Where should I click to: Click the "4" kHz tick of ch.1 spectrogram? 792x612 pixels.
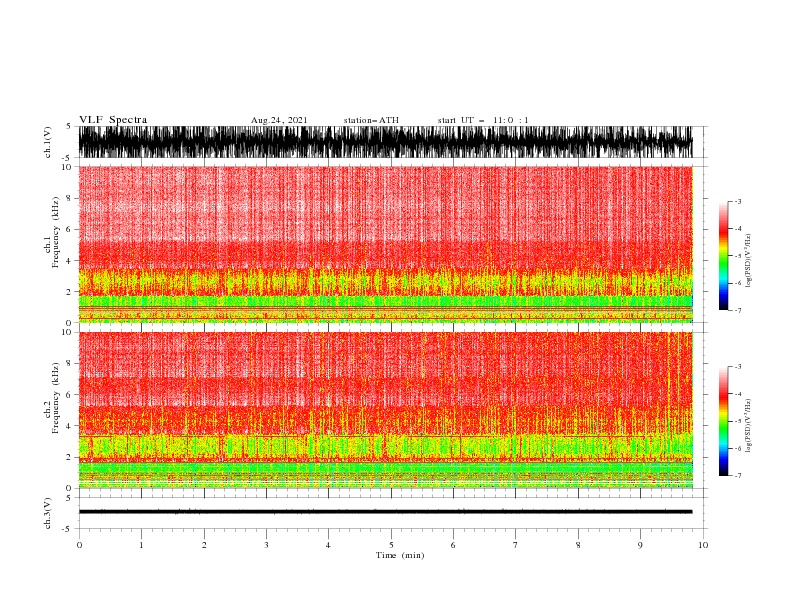[x=69, y=261]
